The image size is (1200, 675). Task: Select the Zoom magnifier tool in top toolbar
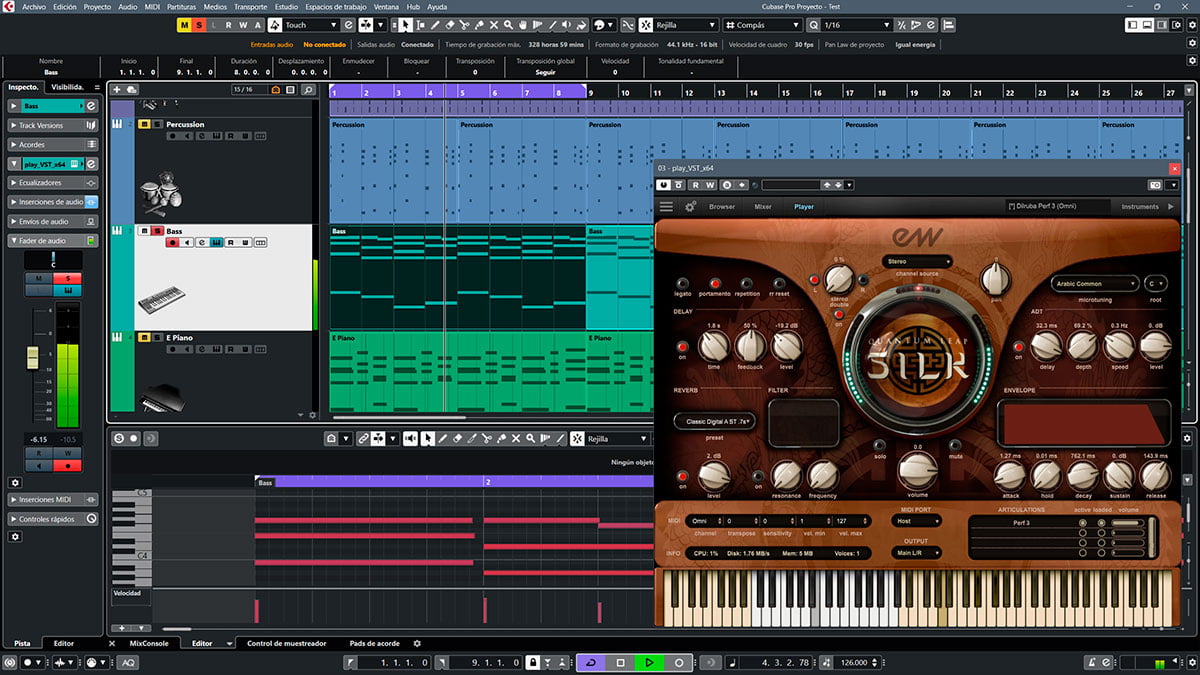tap(509, 24)
